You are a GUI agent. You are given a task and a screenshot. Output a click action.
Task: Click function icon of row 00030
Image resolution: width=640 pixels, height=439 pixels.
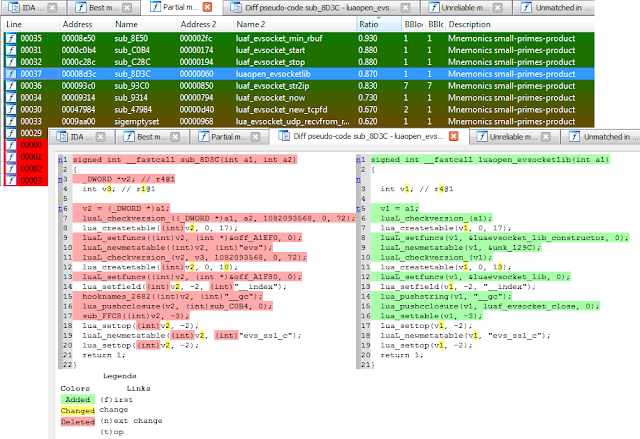pyautogui.click(x=11, y=109)
